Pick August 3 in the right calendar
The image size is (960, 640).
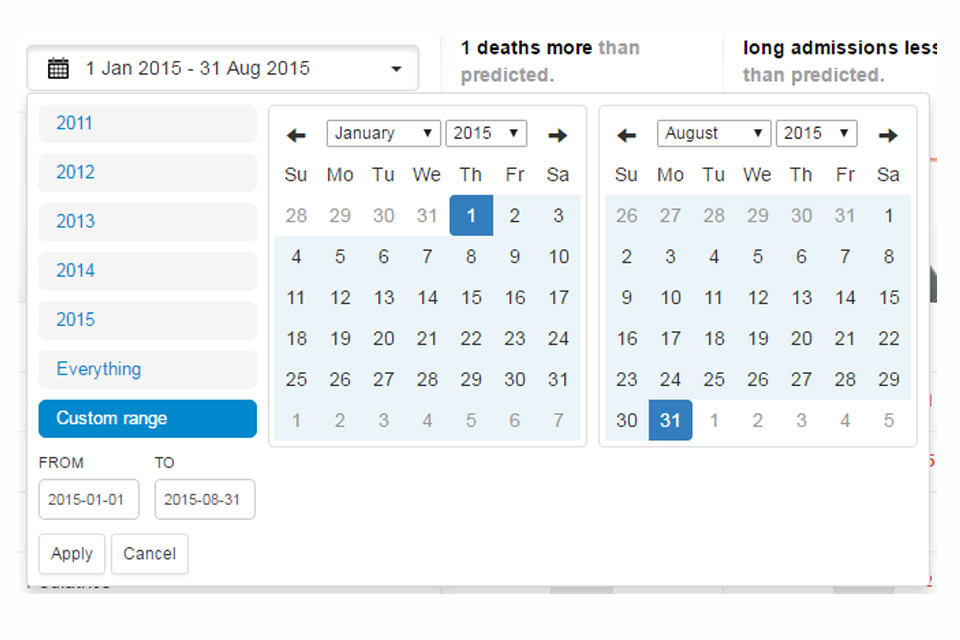coord(670,257)
